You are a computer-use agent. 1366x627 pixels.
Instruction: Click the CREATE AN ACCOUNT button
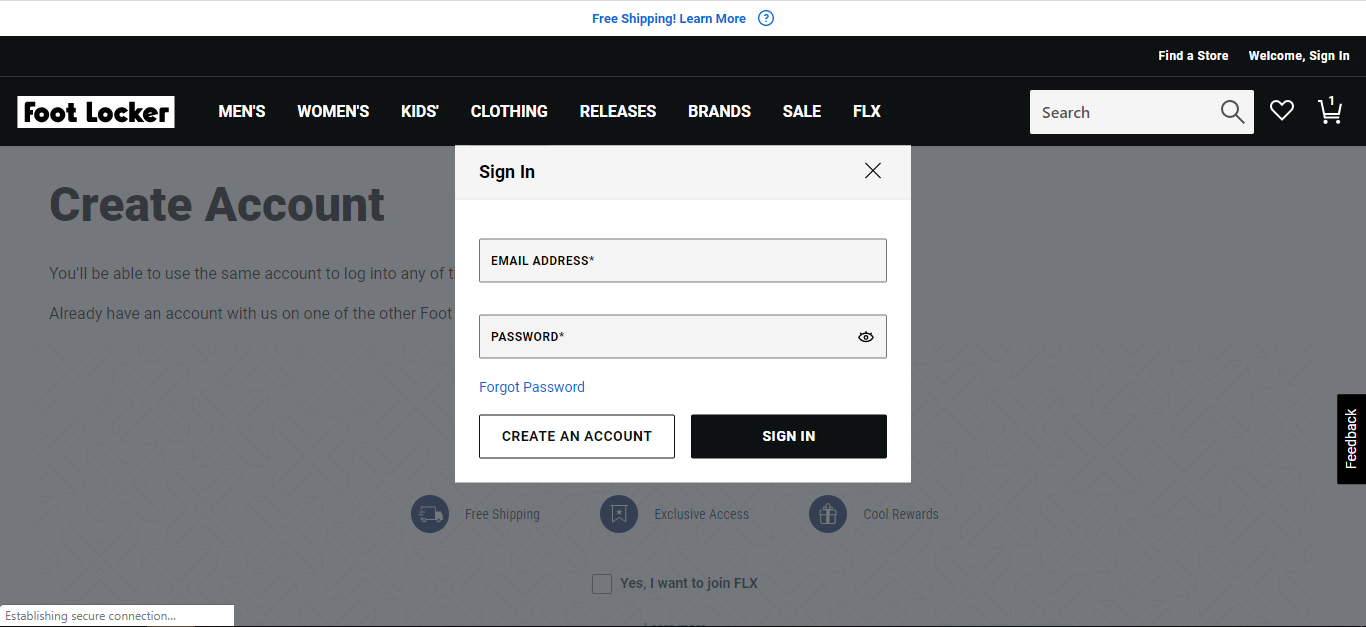click(x=577, y=437)
